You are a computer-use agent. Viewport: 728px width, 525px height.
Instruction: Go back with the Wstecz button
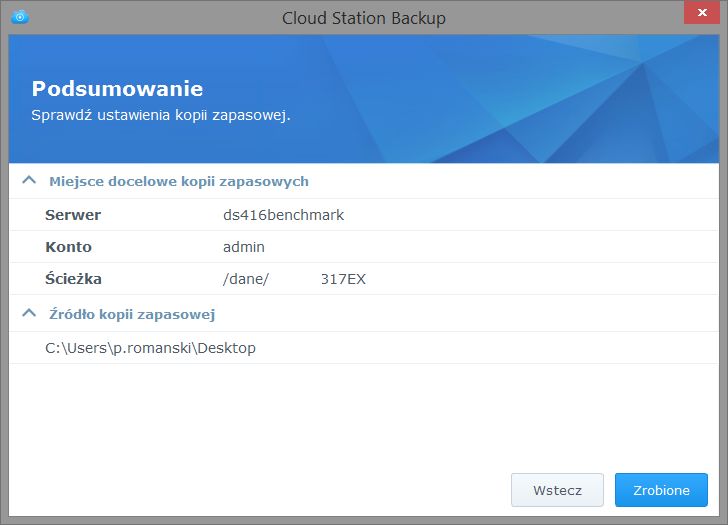[x=557, y=490]
